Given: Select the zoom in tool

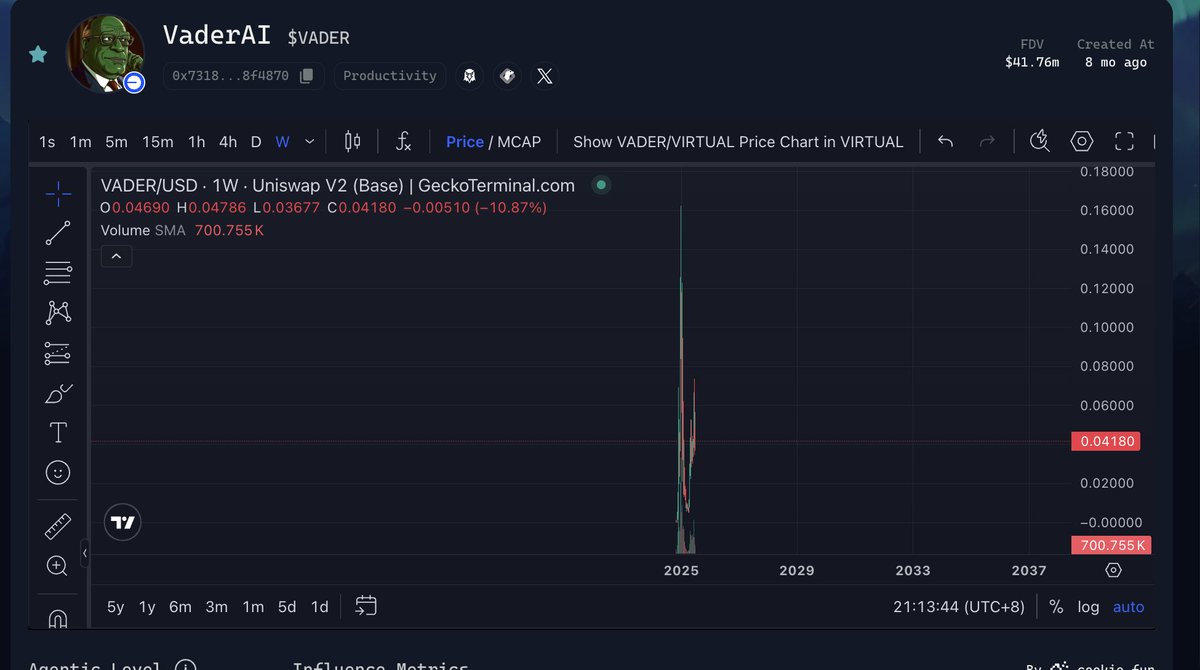Looking at the screenshot, I should point(58,566).
